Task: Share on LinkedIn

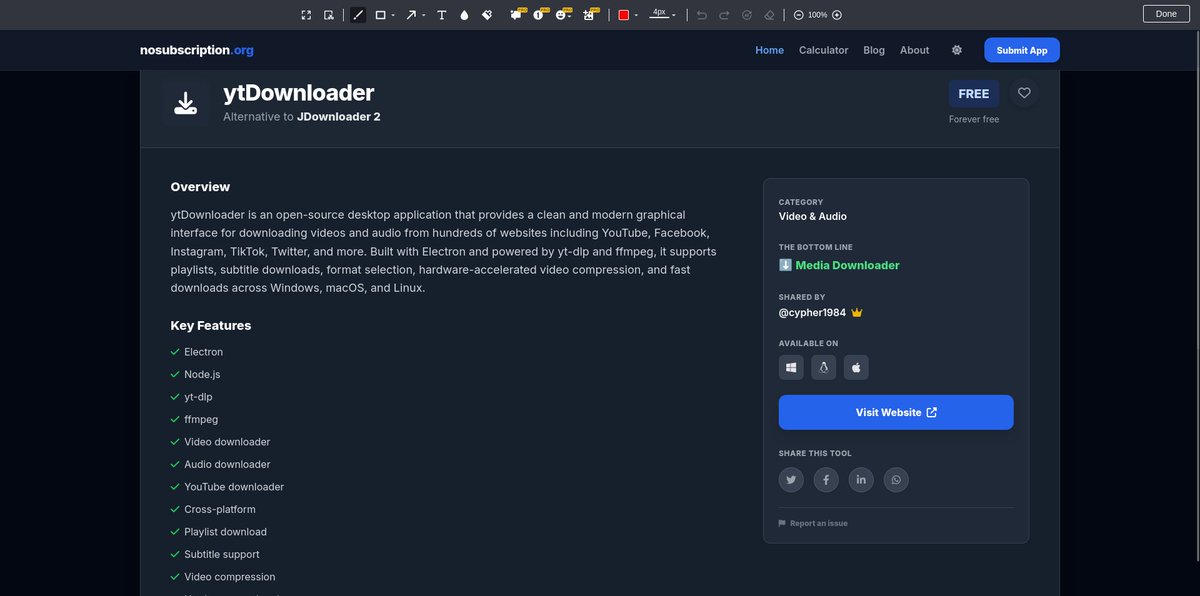Action: (861, 480)
